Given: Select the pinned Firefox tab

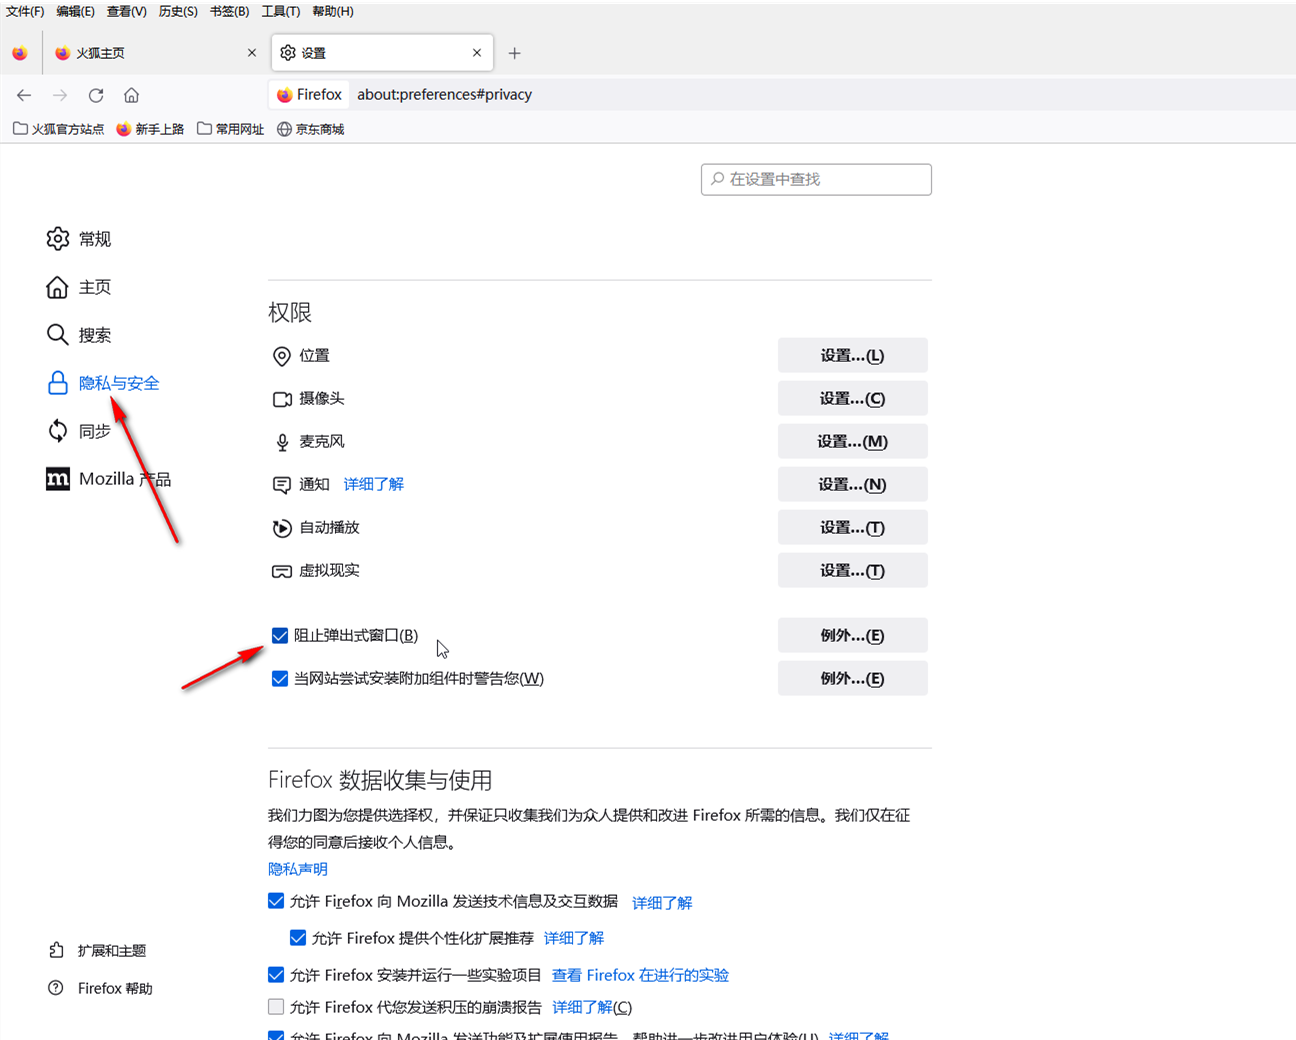Looking at the screenshot, I should (20, 53).
